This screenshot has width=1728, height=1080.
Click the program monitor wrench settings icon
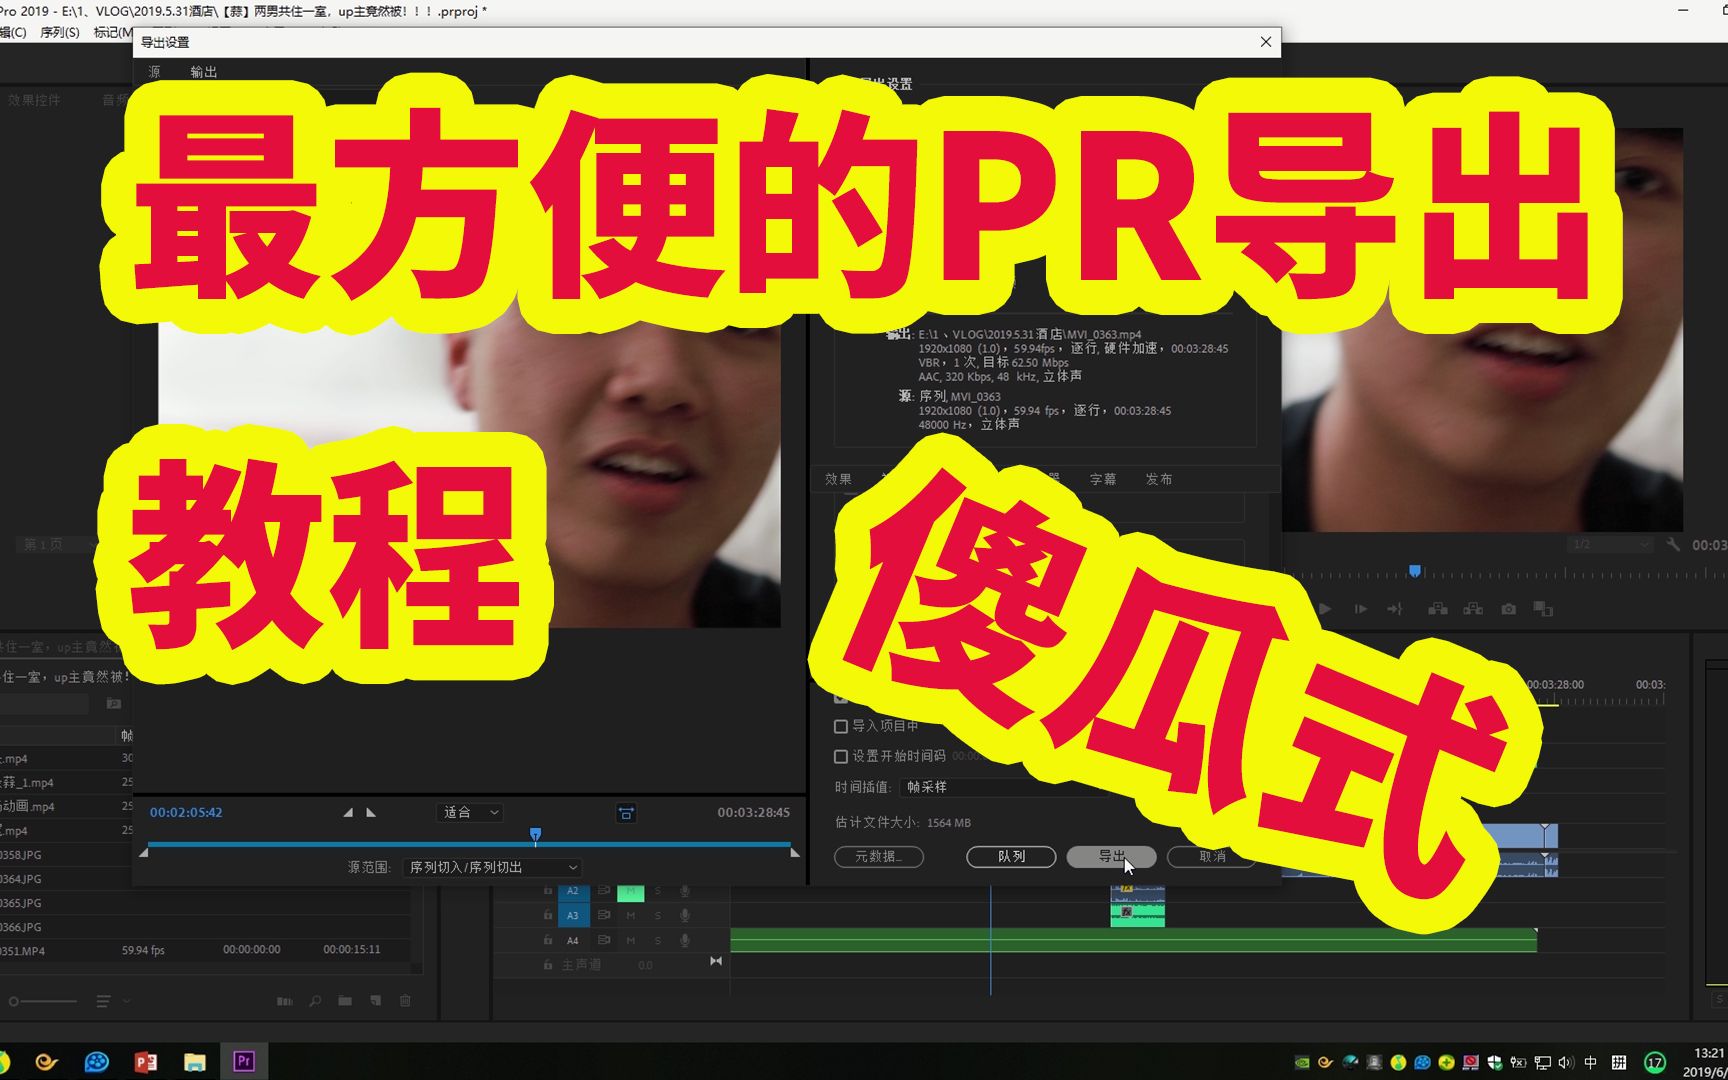[1674, 544]
